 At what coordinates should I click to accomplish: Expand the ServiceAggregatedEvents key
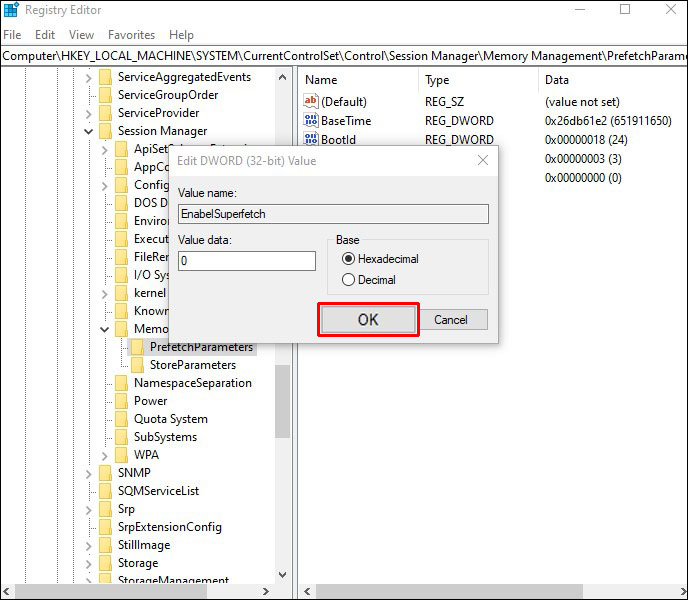click(89, 78)
